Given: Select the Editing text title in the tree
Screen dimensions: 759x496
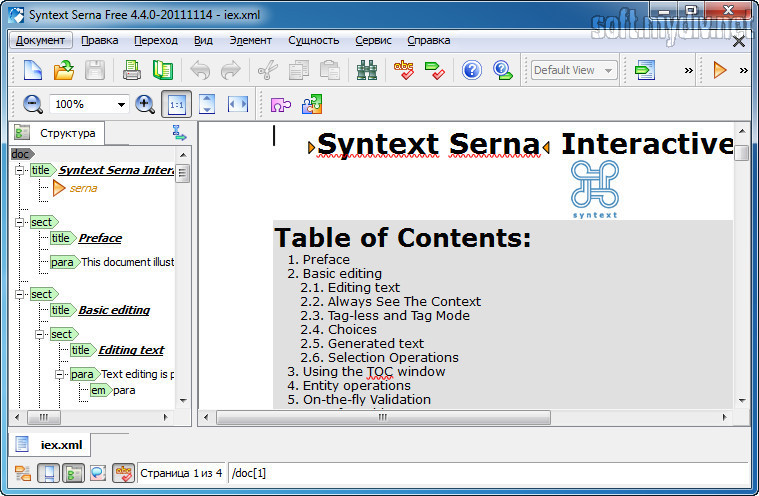Looking at the screenshot, I should 131,350.
